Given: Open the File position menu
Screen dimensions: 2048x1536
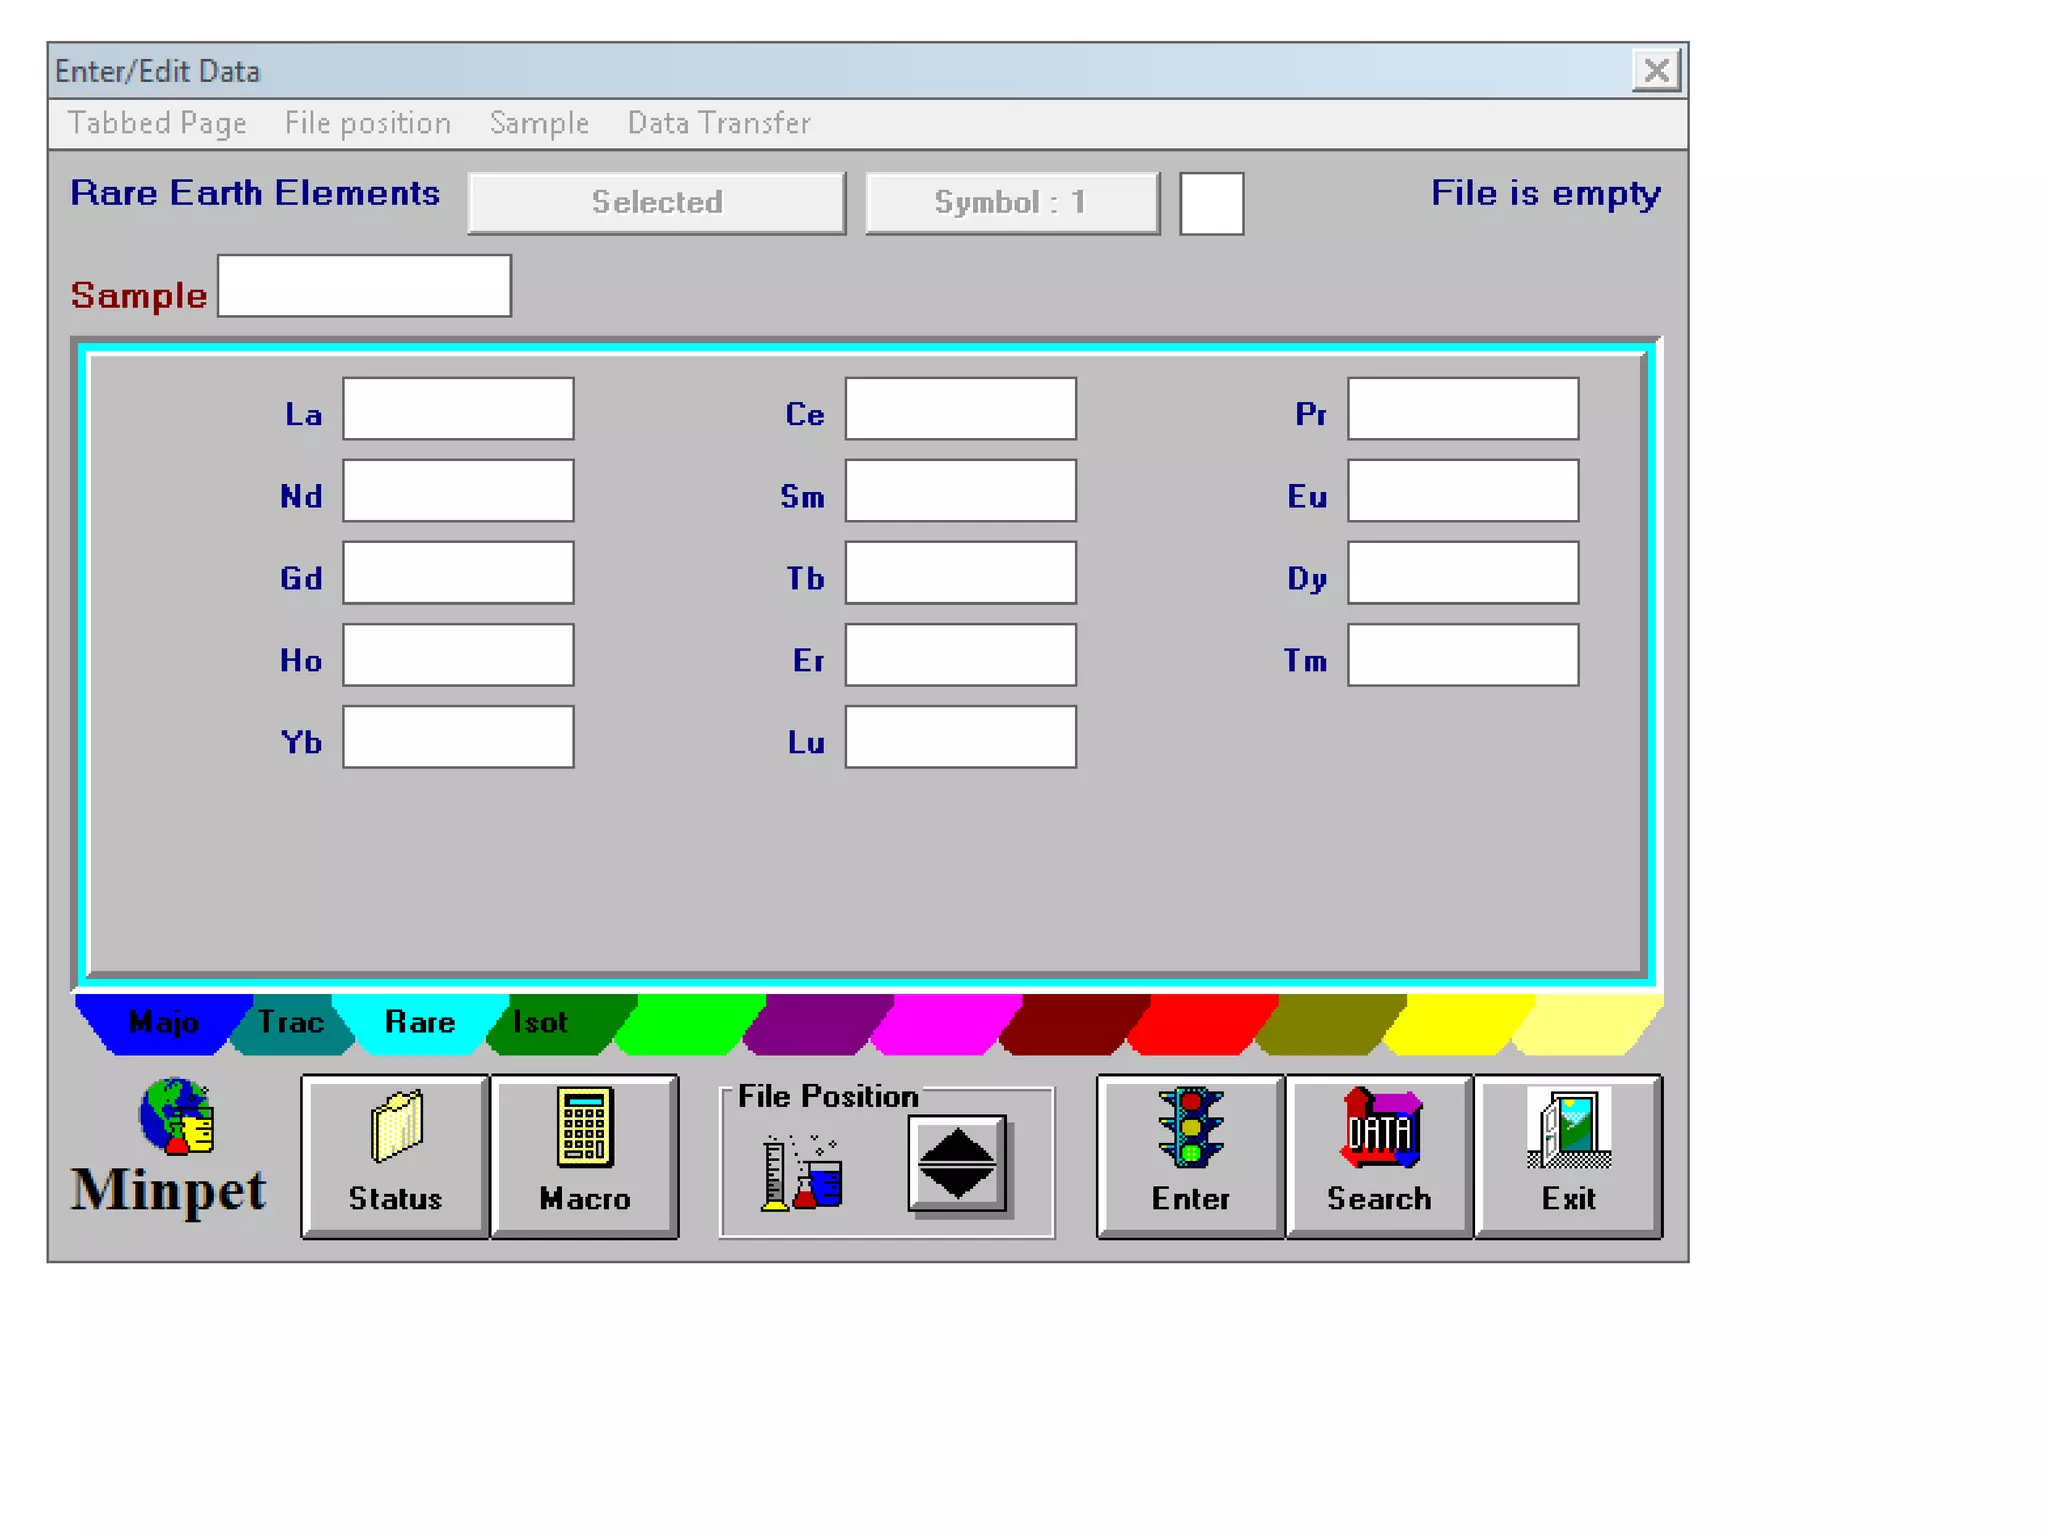Looking at the screenshot, I should (367, 123).
